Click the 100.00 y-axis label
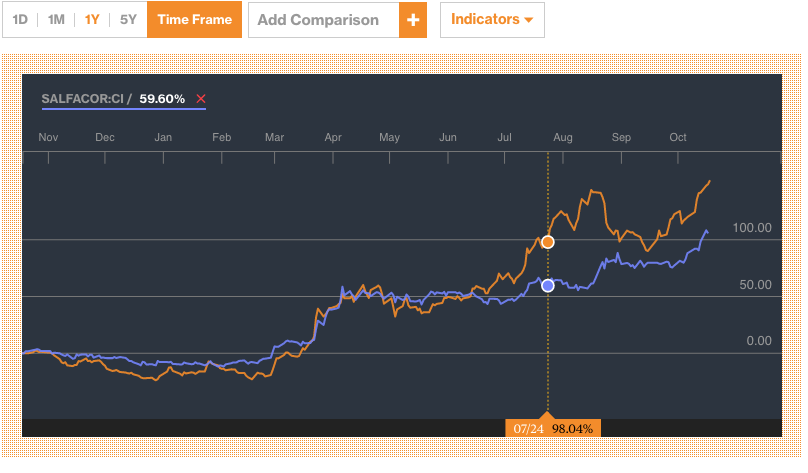Image resolution: width=808 pixels, height=473 pixels. tap(752, 228)
